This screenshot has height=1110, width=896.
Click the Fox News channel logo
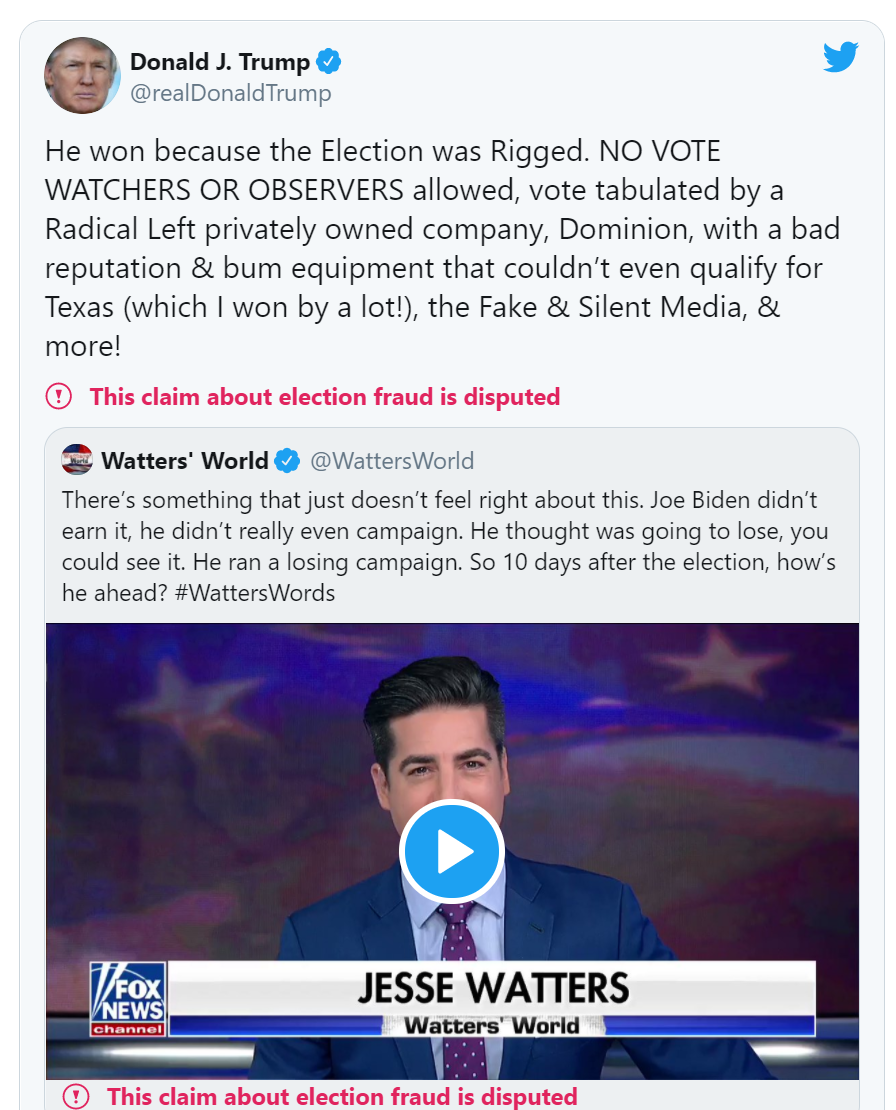127,998
